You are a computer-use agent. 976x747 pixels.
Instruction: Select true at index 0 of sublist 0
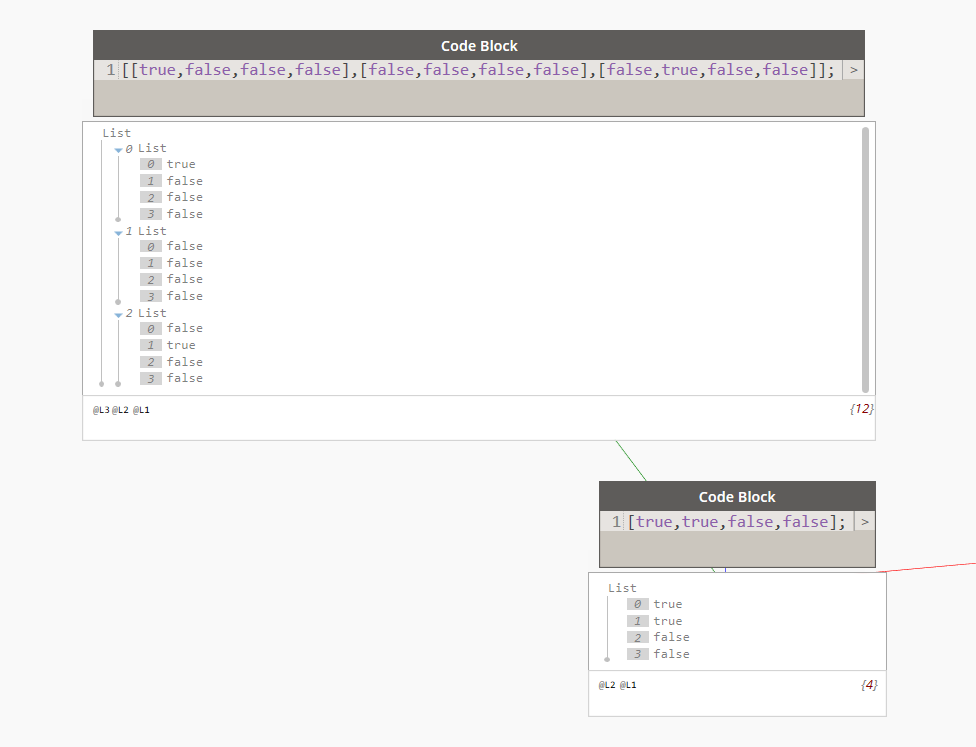click(181, 164)
